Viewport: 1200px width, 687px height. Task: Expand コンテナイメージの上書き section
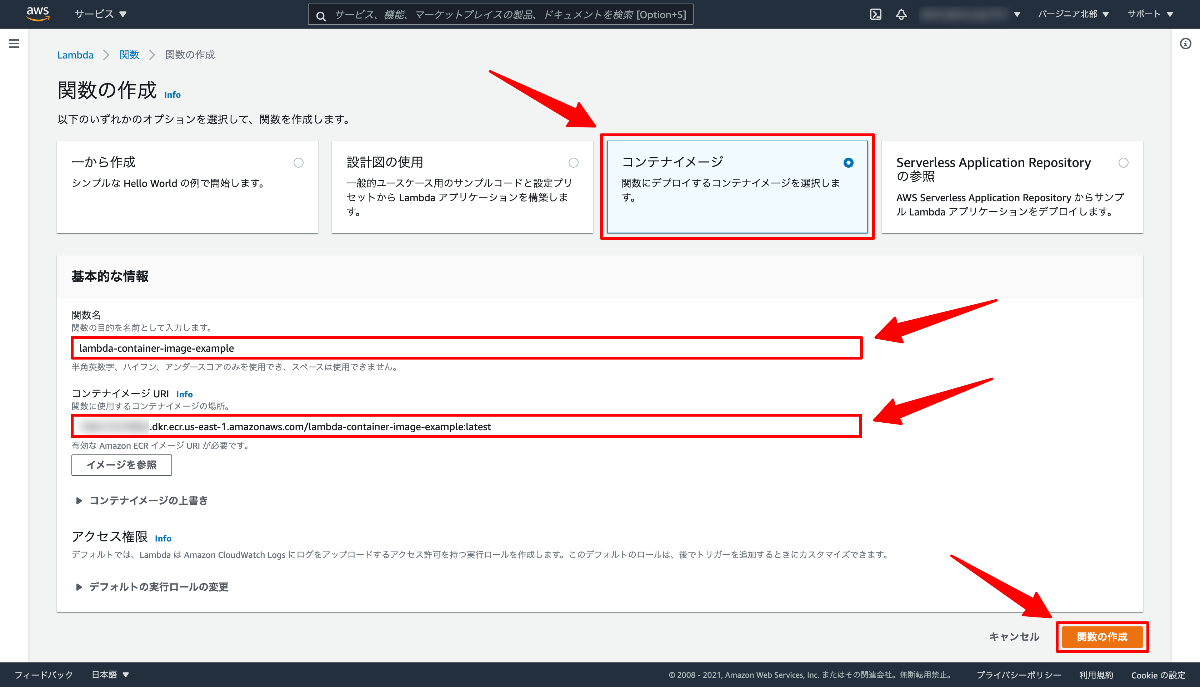(141, 500)
